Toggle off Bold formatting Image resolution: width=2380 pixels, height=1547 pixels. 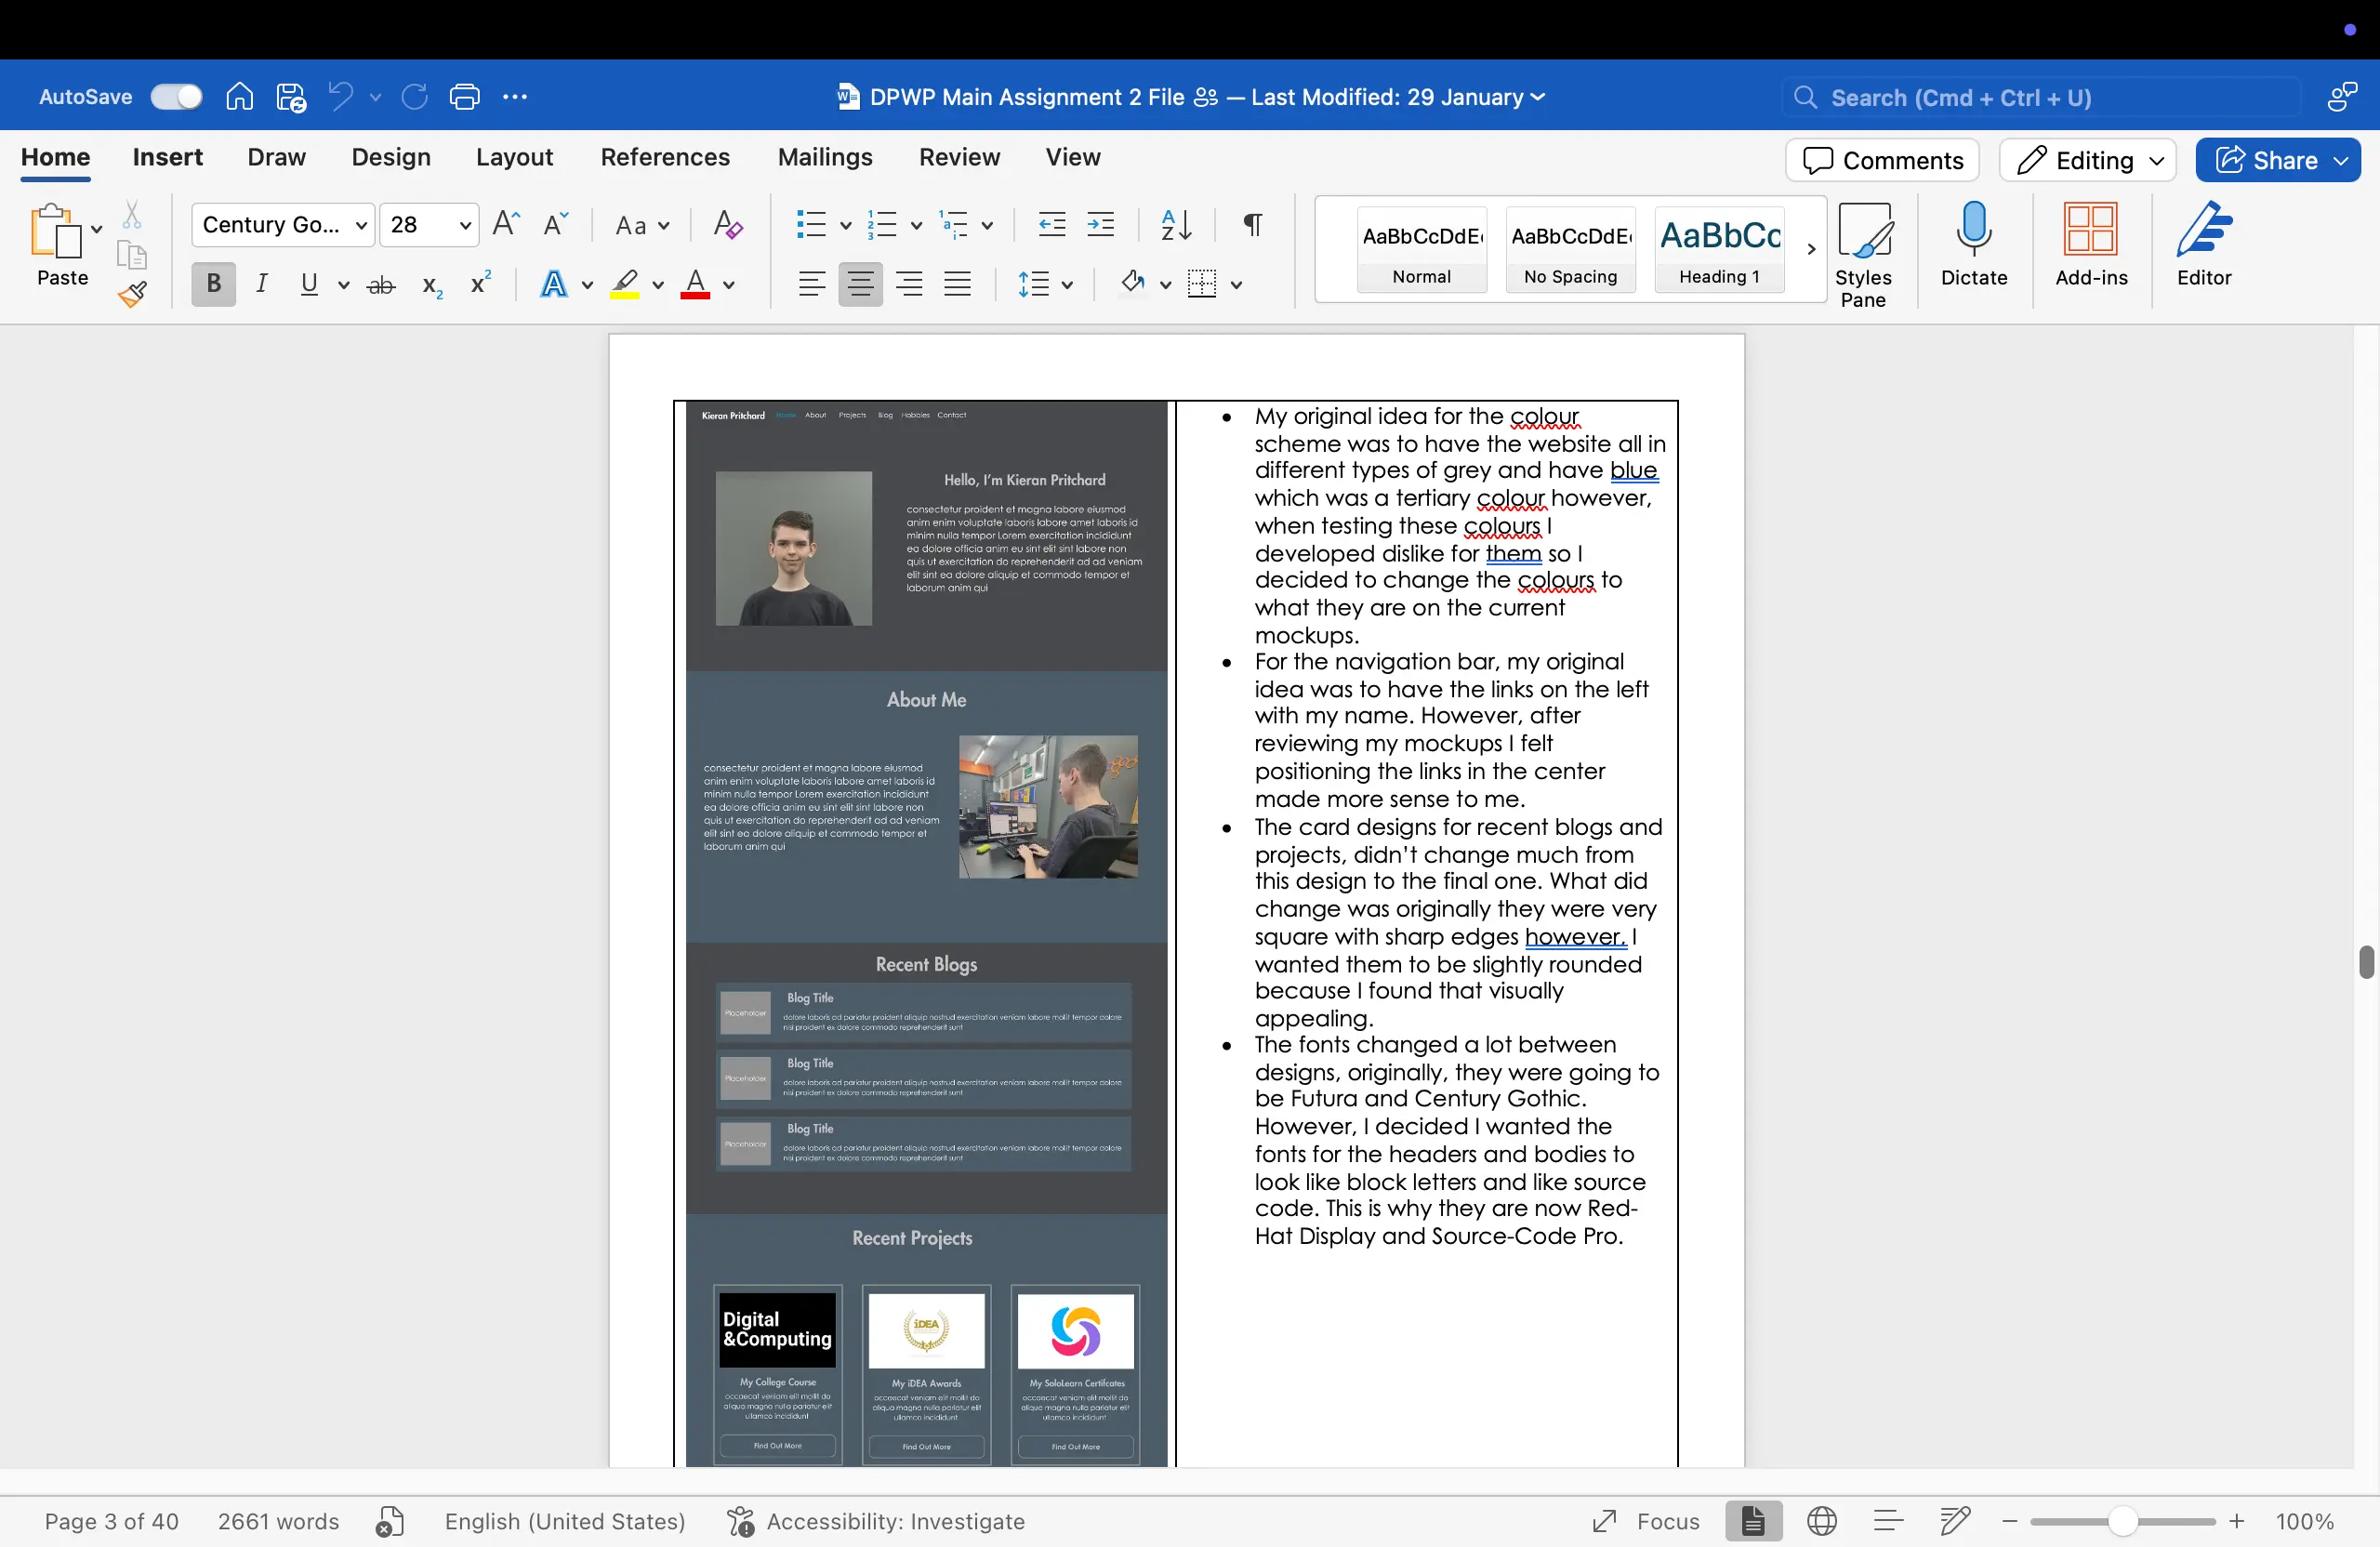coord(212,284)
